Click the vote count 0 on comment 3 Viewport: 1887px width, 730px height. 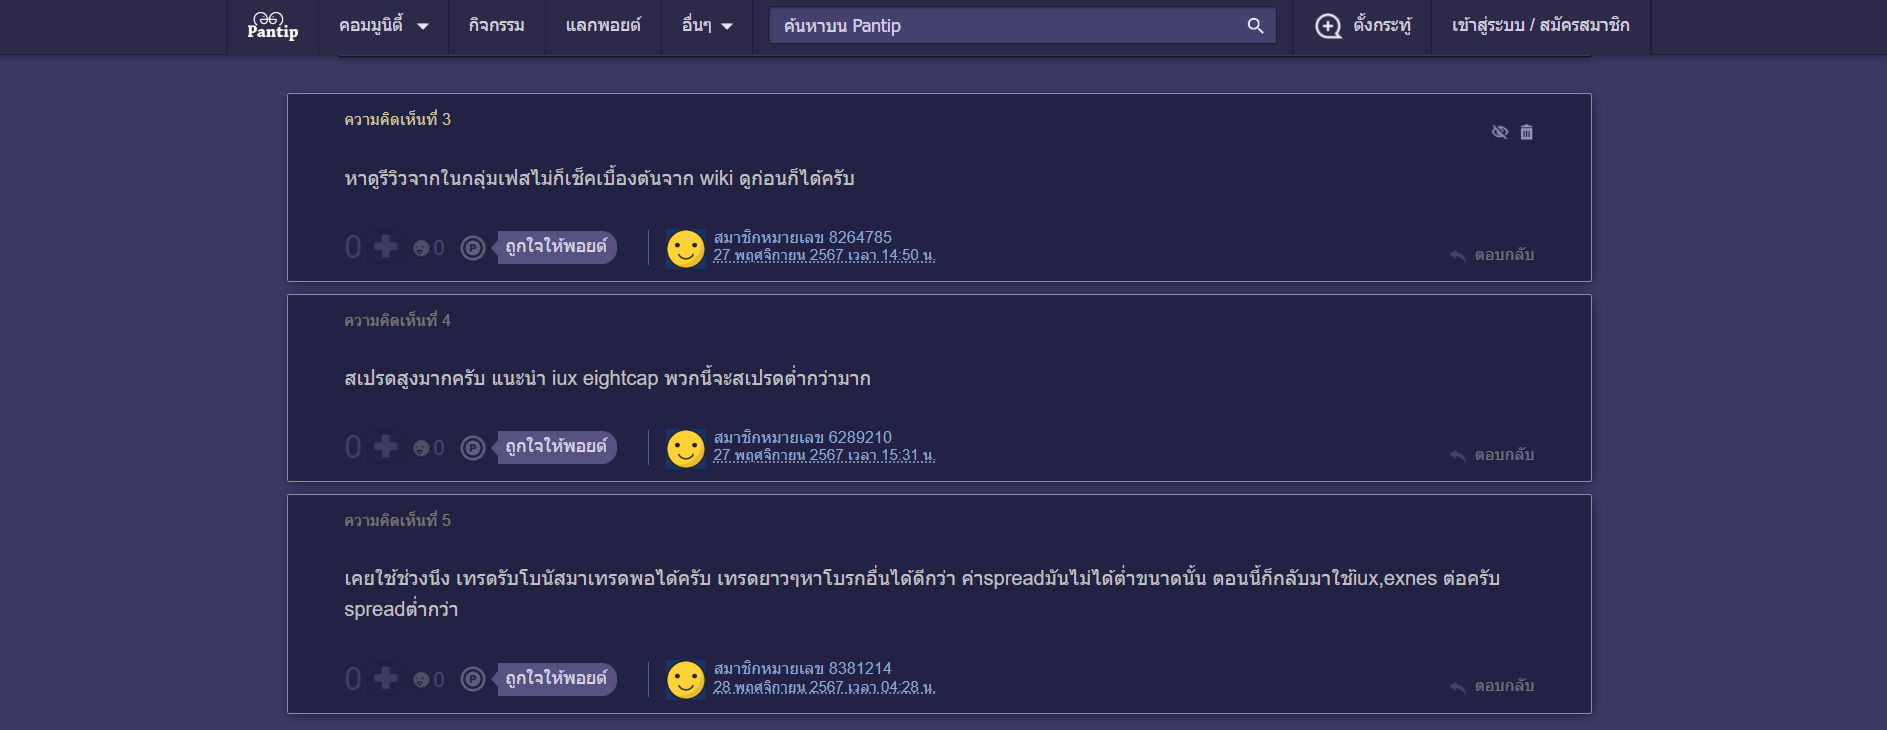click(x=353, y=247)
